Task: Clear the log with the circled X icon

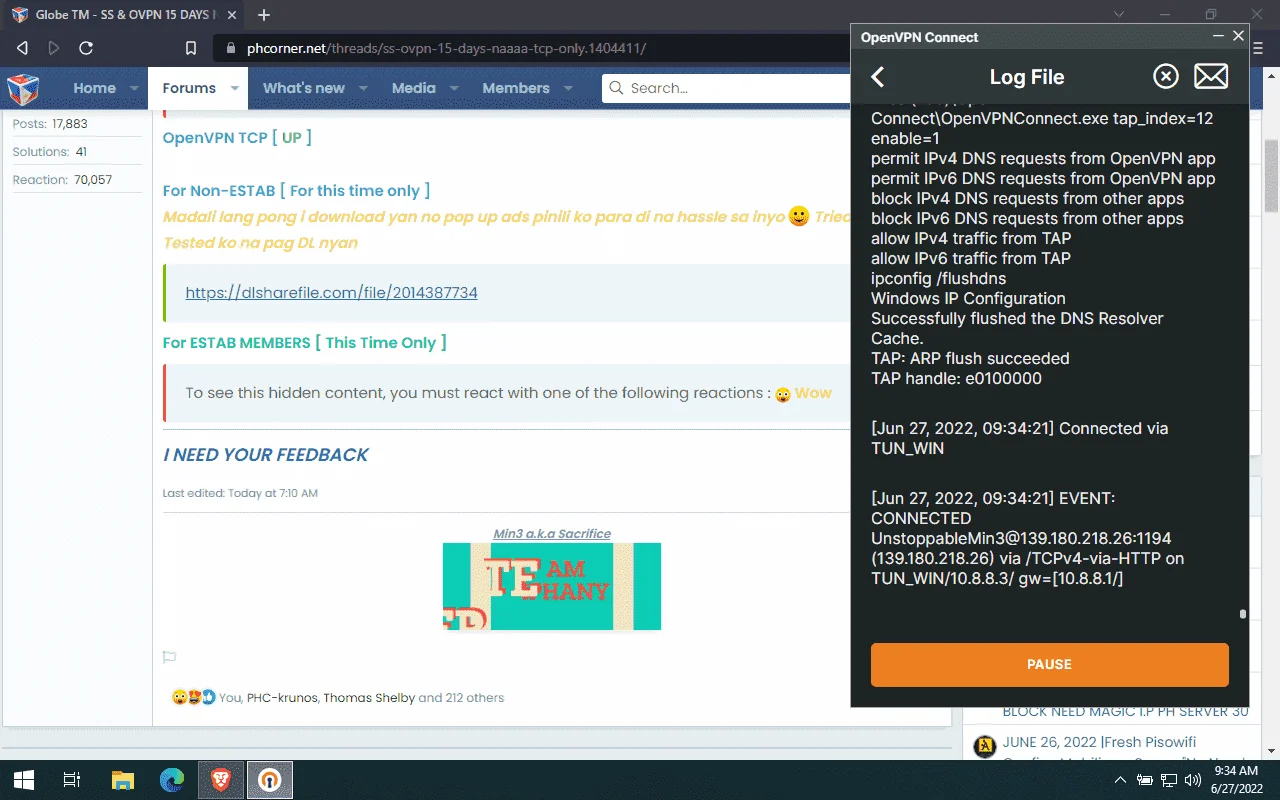Action: [x=1166, y=77]
